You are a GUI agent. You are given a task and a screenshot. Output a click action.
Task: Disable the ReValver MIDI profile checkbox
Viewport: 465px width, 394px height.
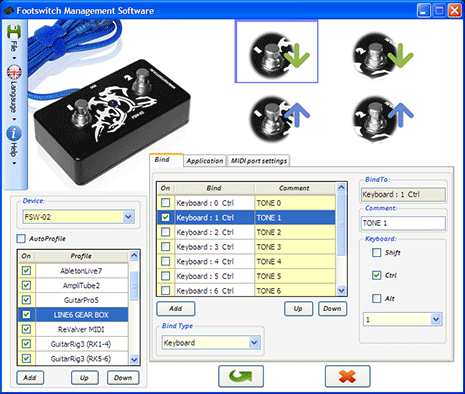click(26, 329)
